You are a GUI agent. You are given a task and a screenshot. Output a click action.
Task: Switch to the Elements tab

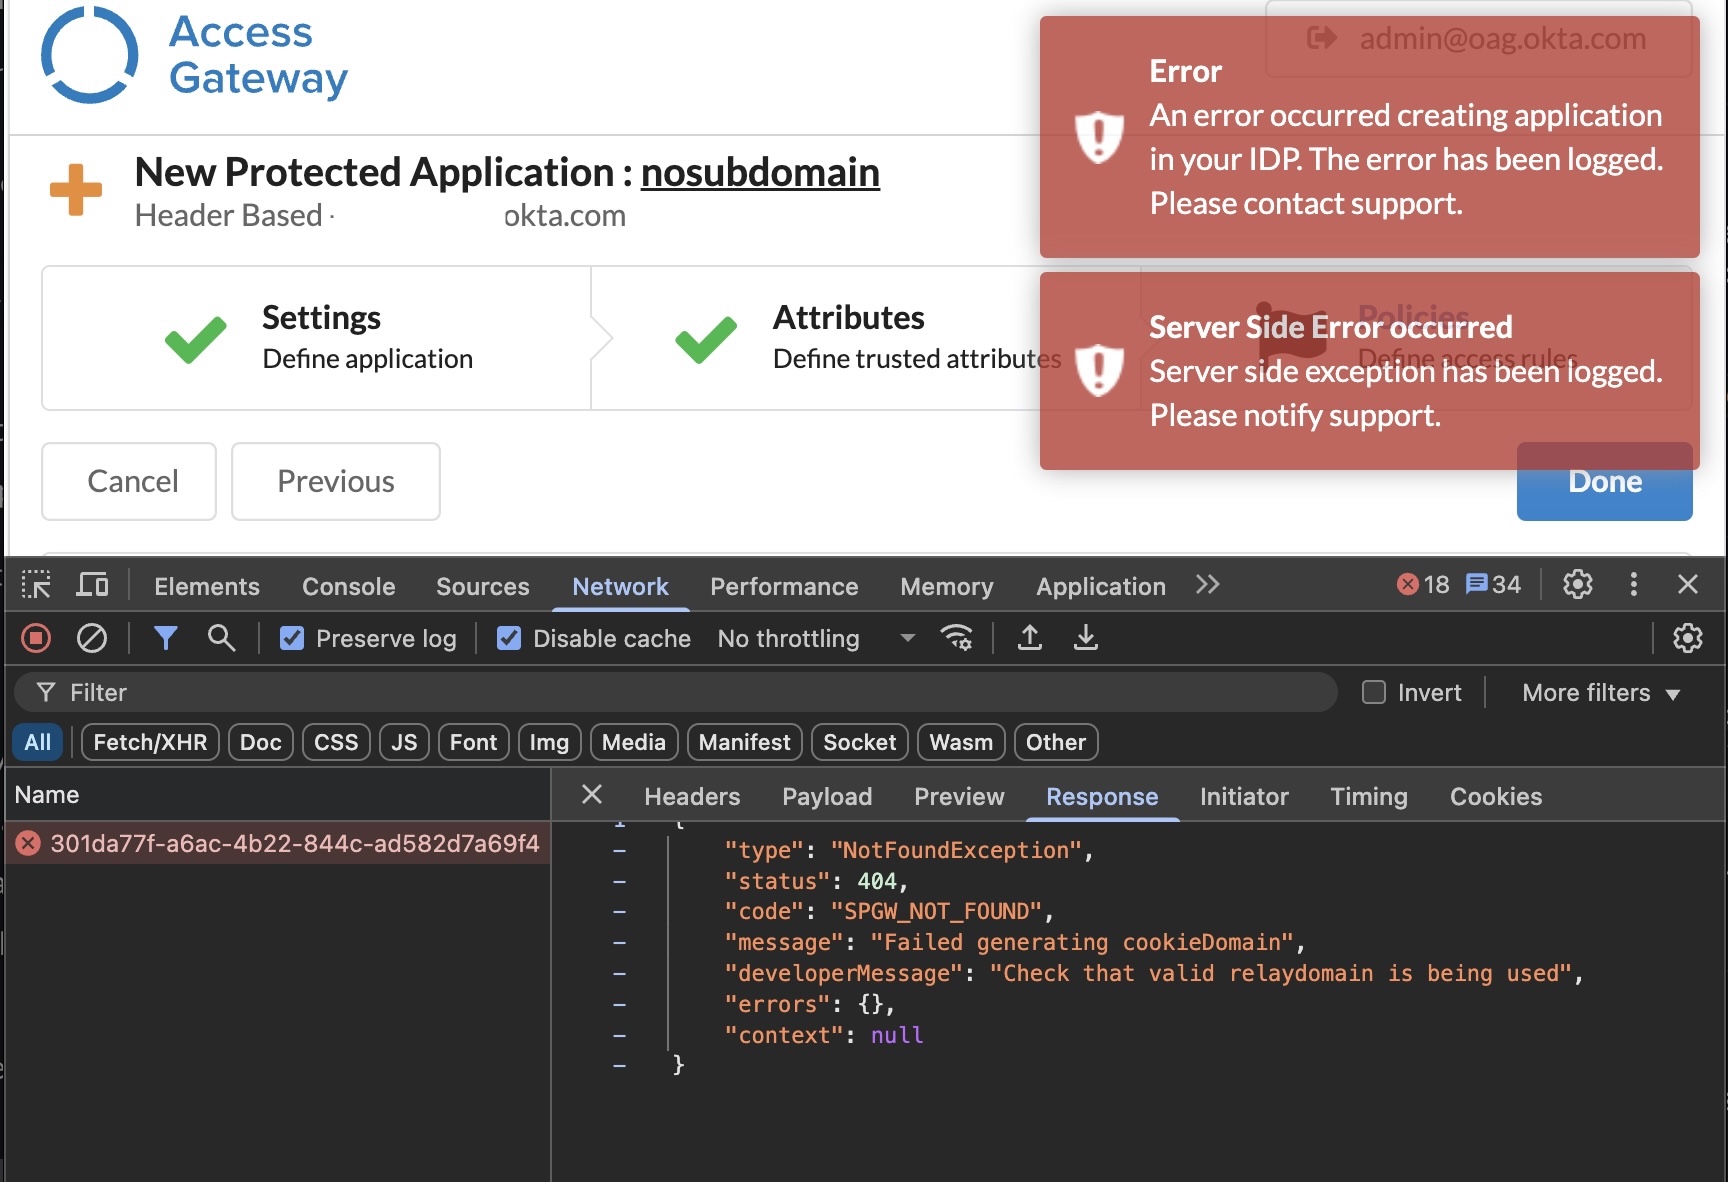click(x=207, y=586)
